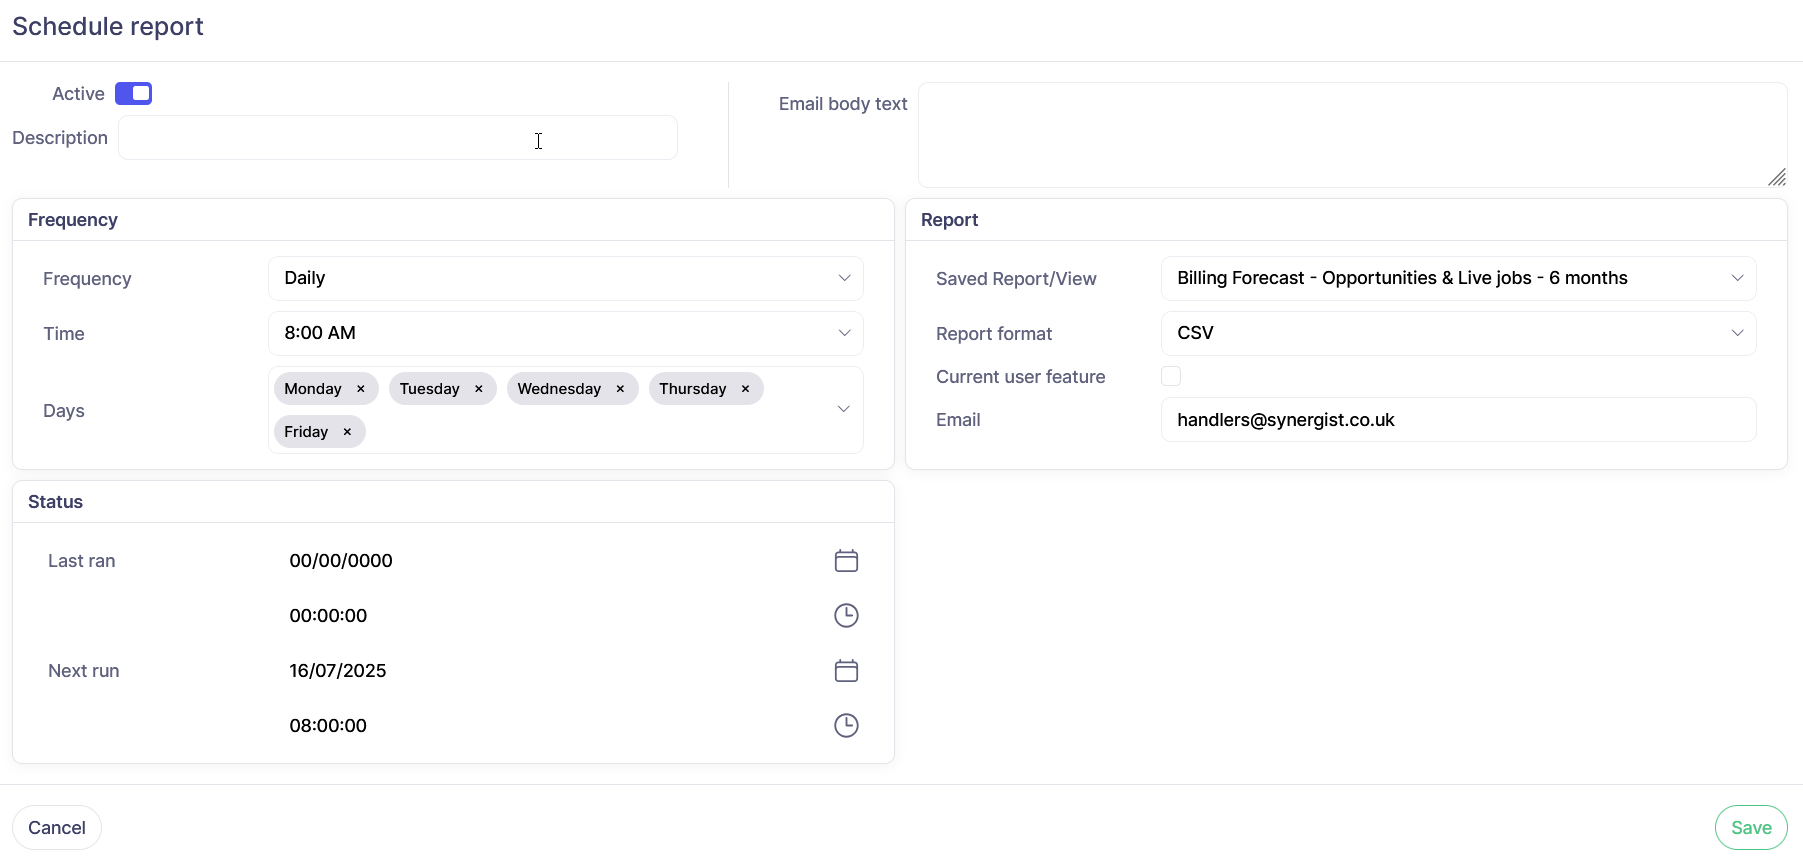The height and width of the screenshot is (862, 1803).
Task: Toggle the Active switch off
Action: coord(133,94)
